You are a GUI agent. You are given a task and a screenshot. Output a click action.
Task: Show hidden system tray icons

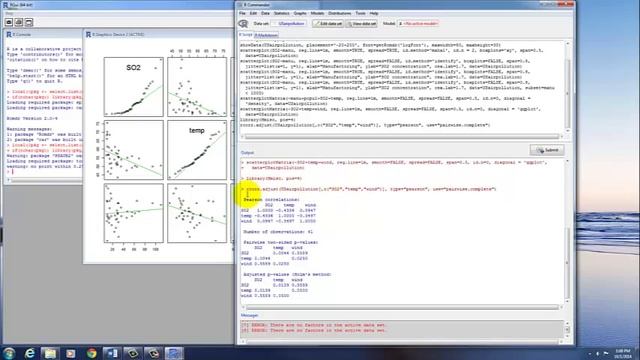click(x=589, y=353)
